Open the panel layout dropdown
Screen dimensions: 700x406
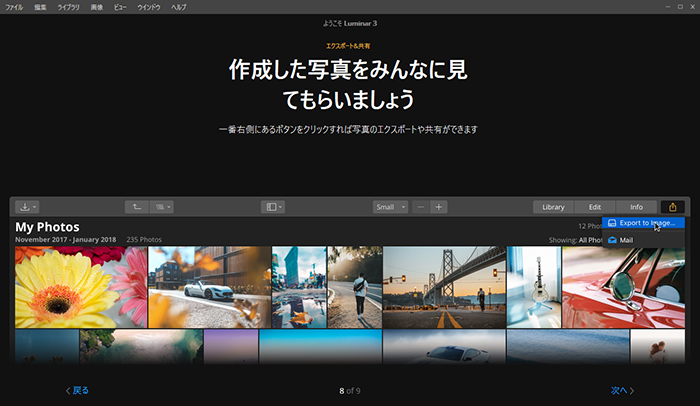pyautogui.click(x=273, y=207)
